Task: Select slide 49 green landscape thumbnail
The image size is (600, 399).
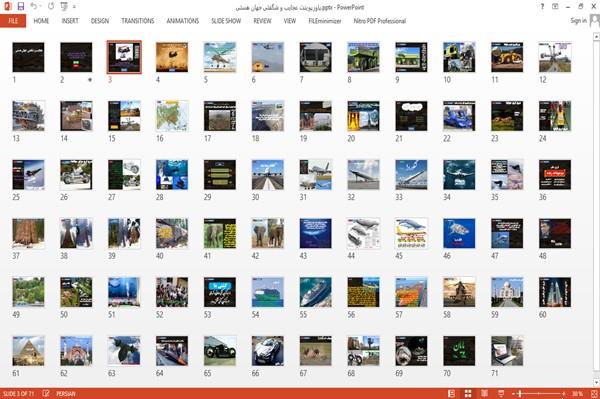Action: click(28, 292)
